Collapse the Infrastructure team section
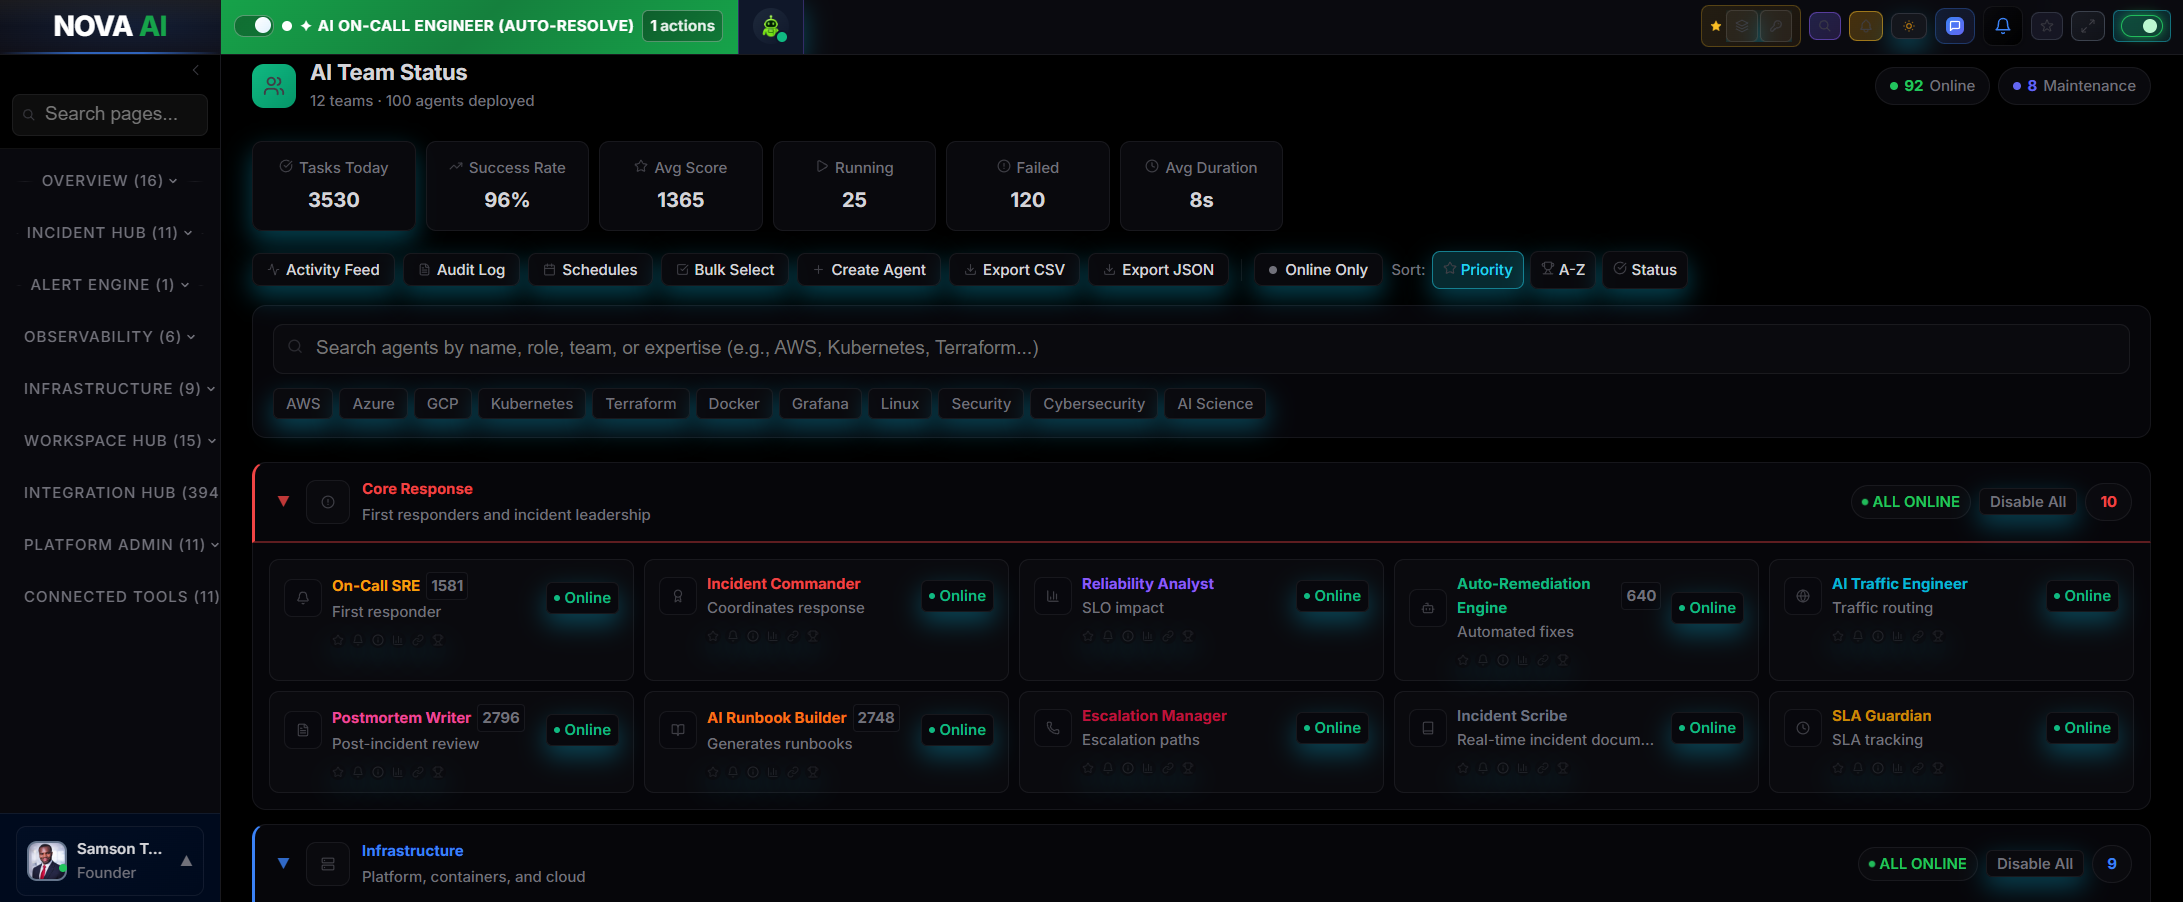The width and height of the screenshot is (2183, 902). point(283,863)
